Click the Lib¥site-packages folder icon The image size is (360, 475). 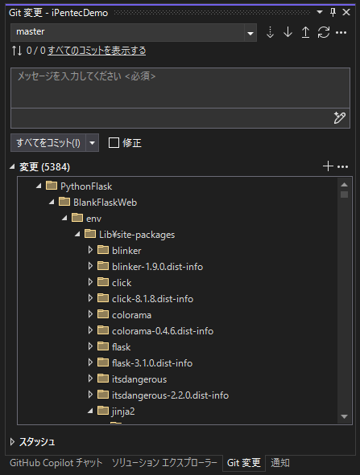coord(90,234)
